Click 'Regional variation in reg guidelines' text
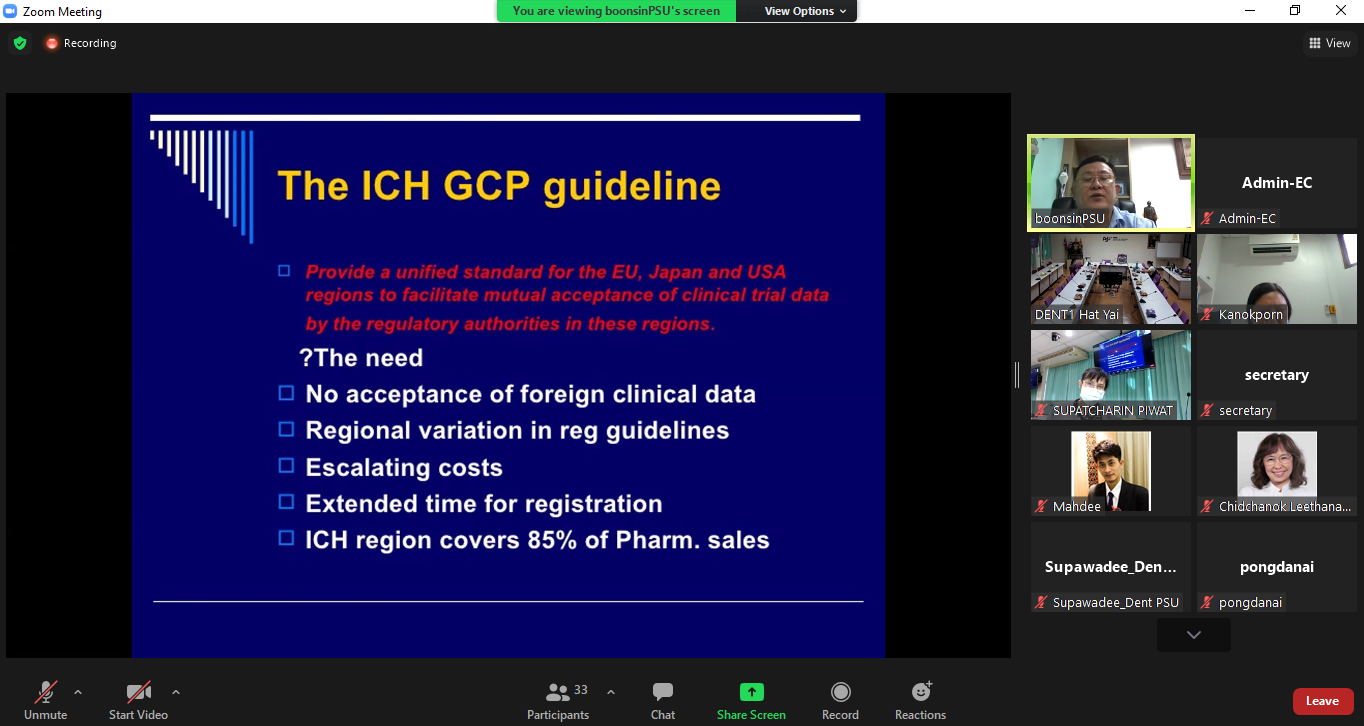Image resolution: width=1364 pixels, height=726 pixels. point(517,430)
